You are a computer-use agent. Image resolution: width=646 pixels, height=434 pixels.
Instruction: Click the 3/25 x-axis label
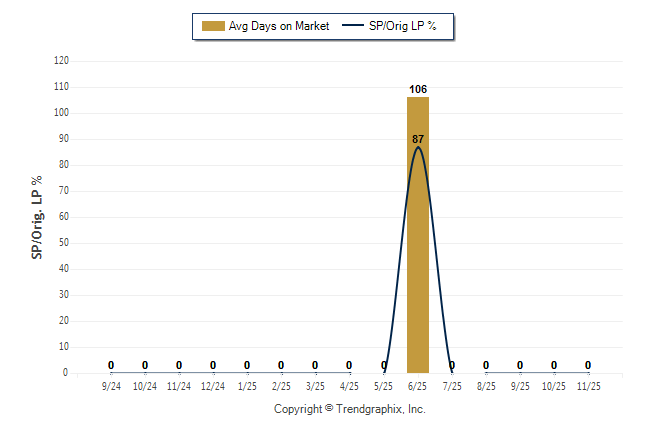(x=315, y=385)
